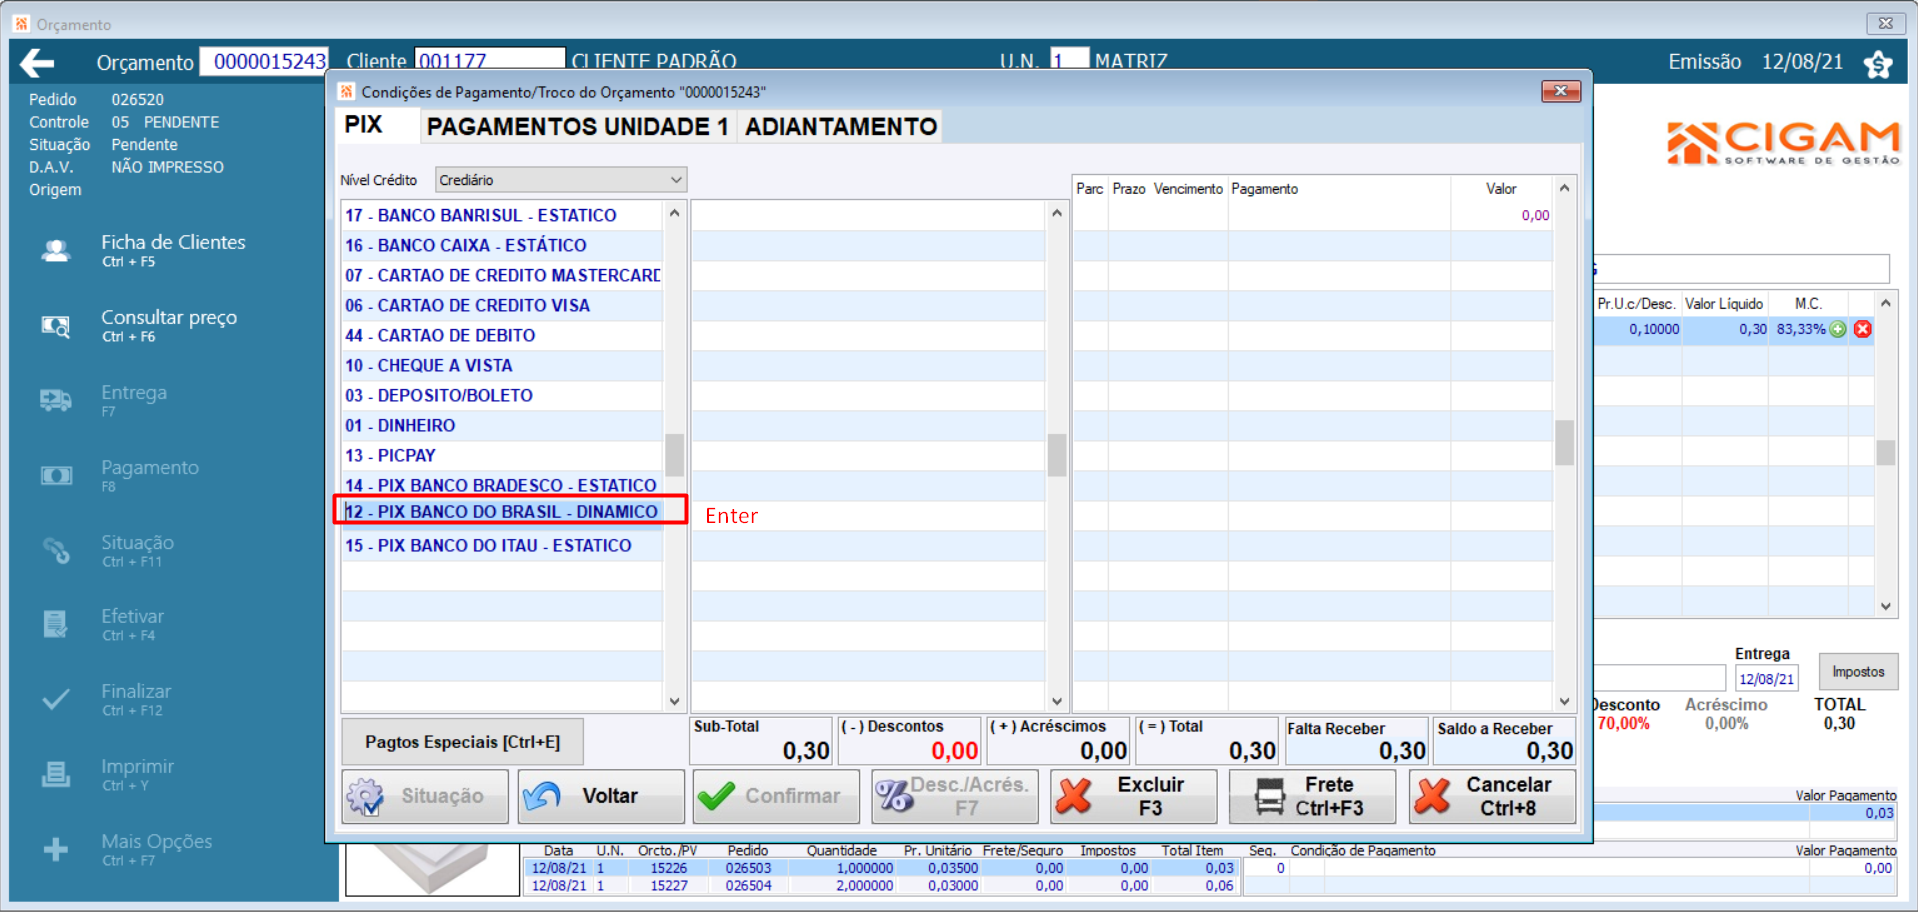Click down arrow of parcels table scrollbar
The height and width of the screenshot is (912, 1918).
click(1564, 702)
